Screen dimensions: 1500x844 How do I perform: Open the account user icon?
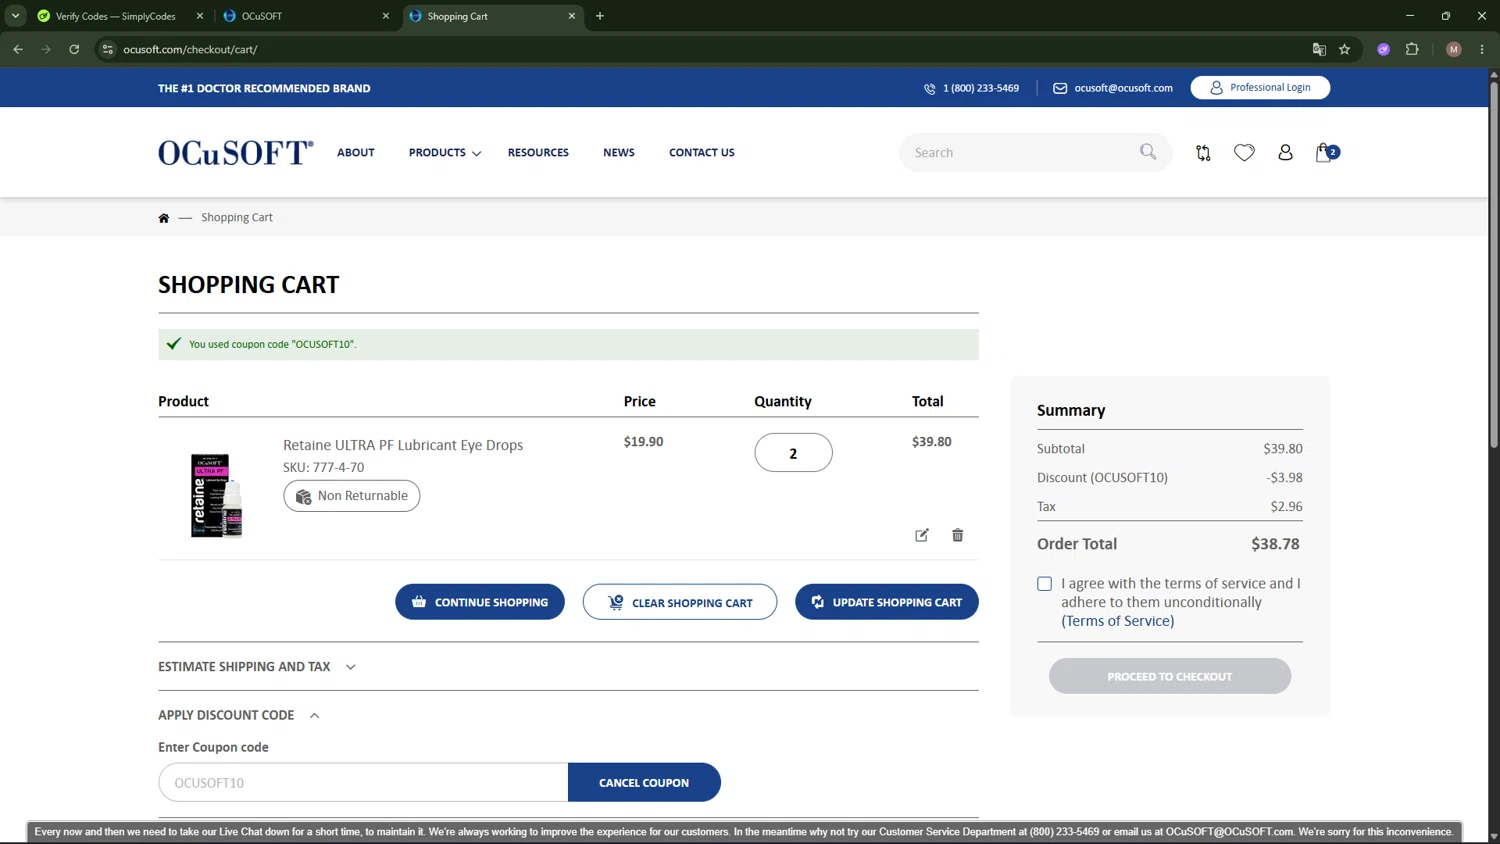[x=1285, y=152]
